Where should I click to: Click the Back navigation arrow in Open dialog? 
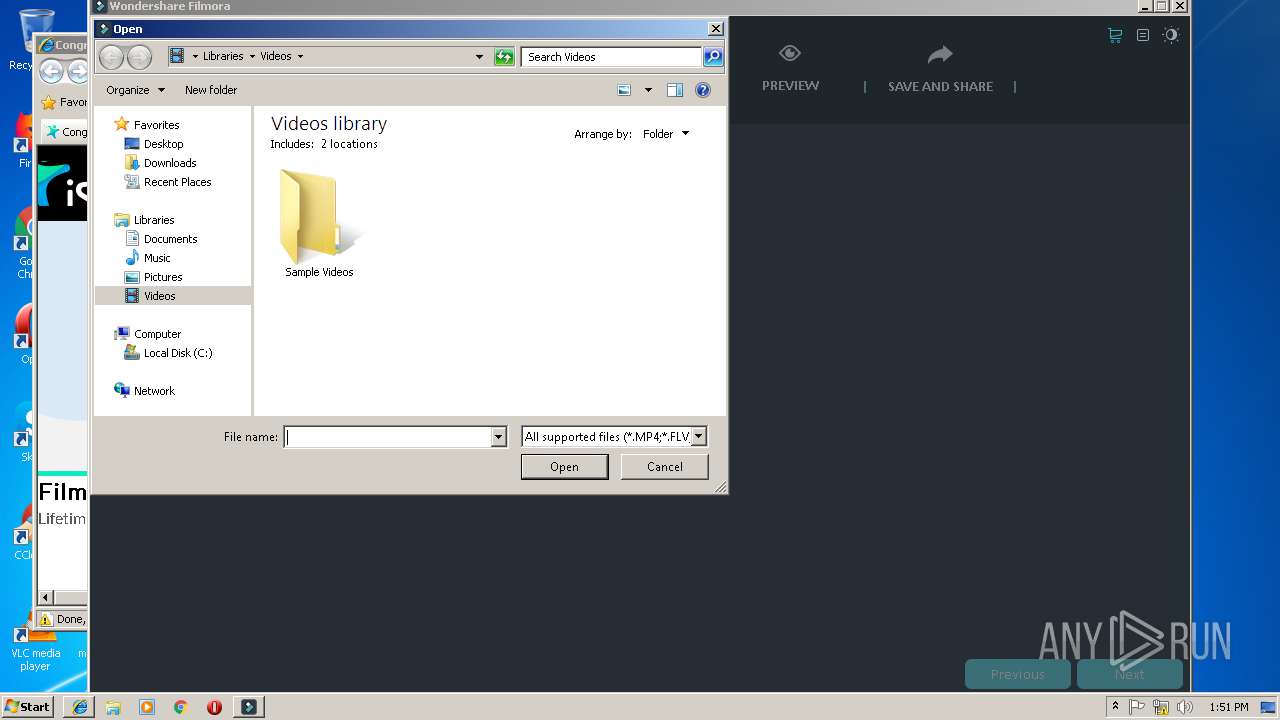(111, 57)
